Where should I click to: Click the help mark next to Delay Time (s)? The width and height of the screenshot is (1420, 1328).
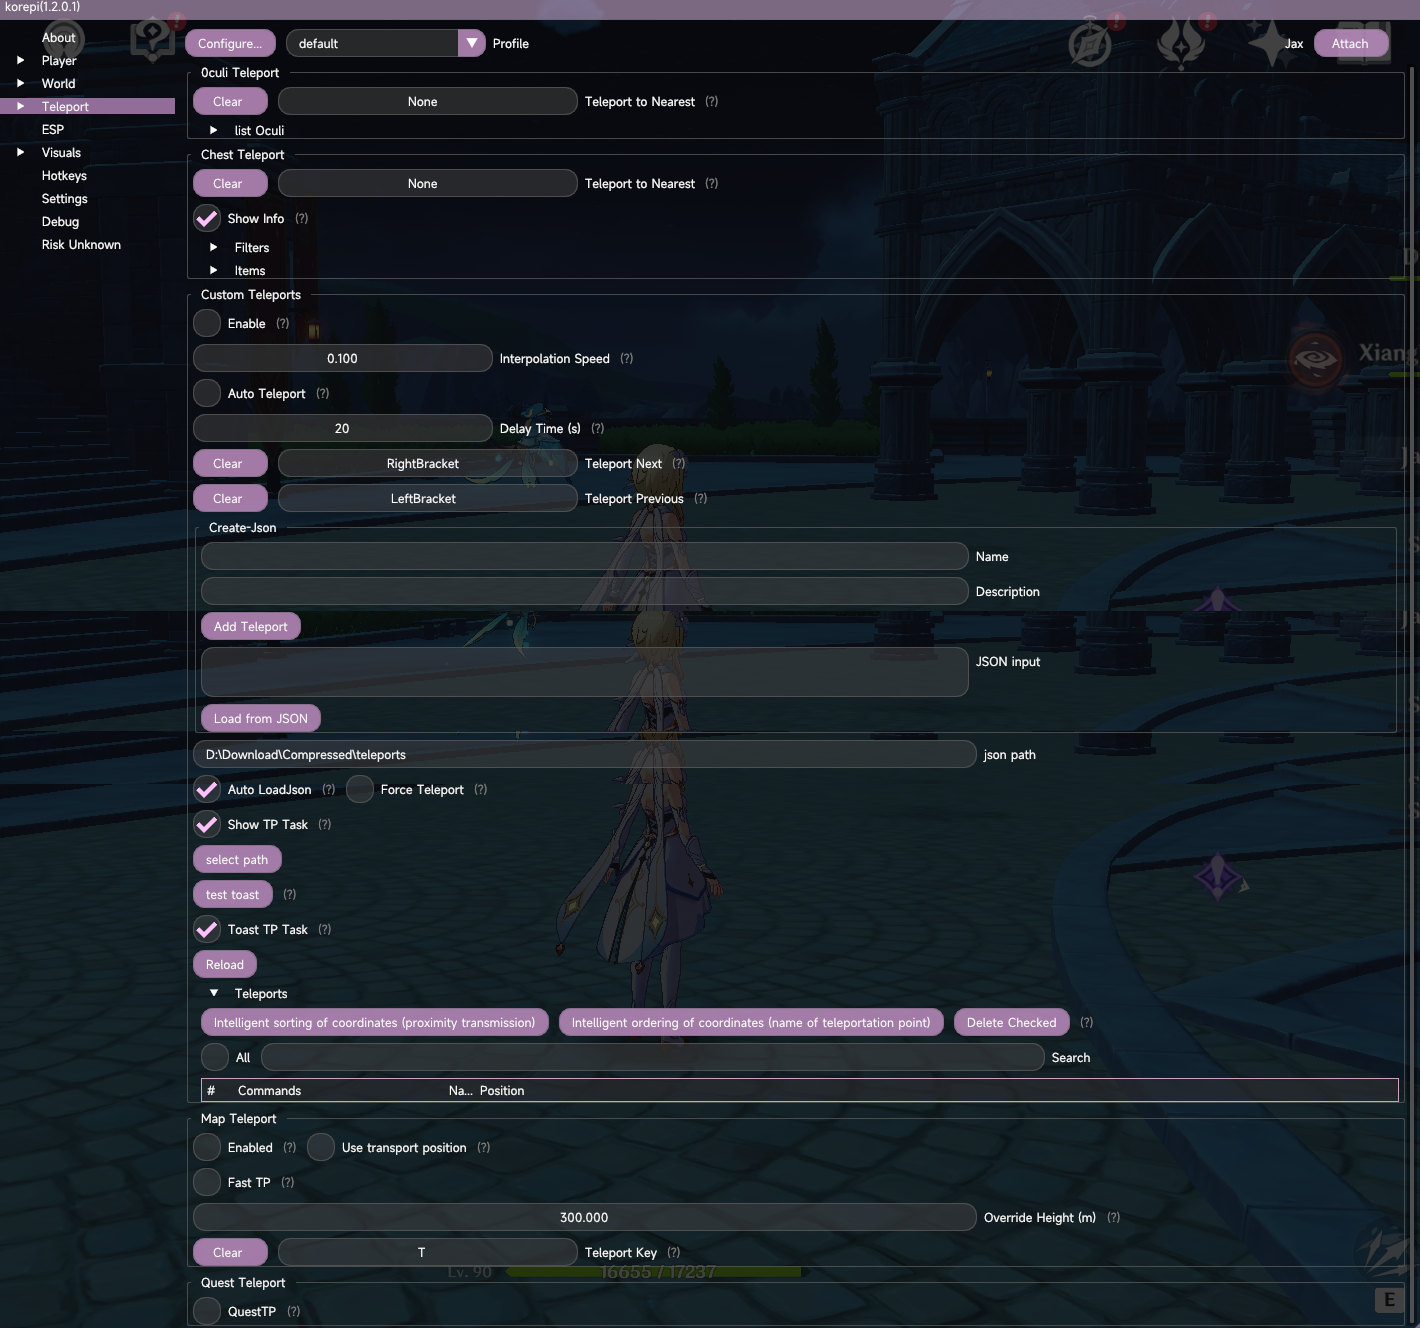(x=598, y=429)
